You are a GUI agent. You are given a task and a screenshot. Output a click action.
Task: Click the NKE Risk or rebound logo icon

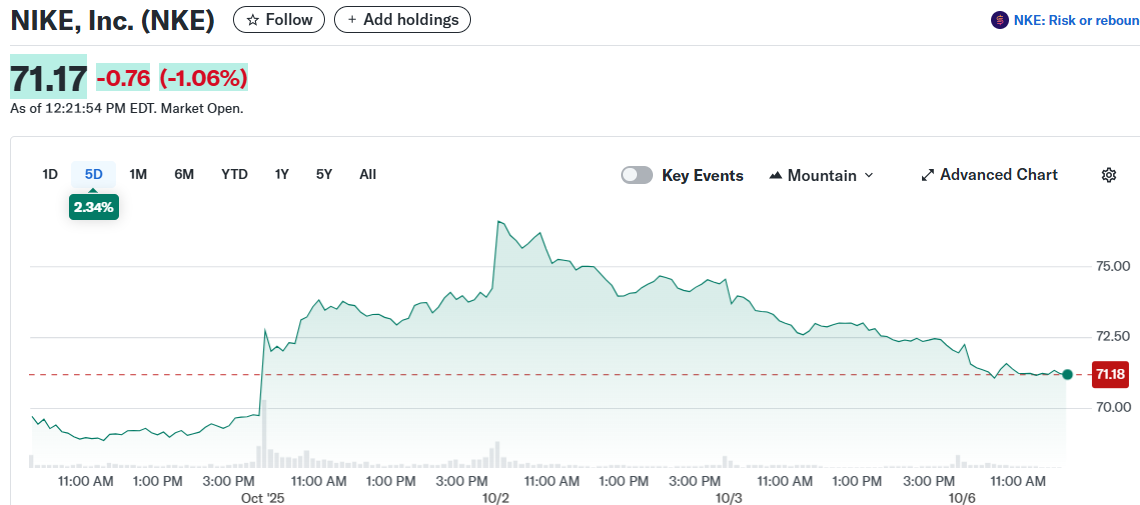tap(999, 20)
